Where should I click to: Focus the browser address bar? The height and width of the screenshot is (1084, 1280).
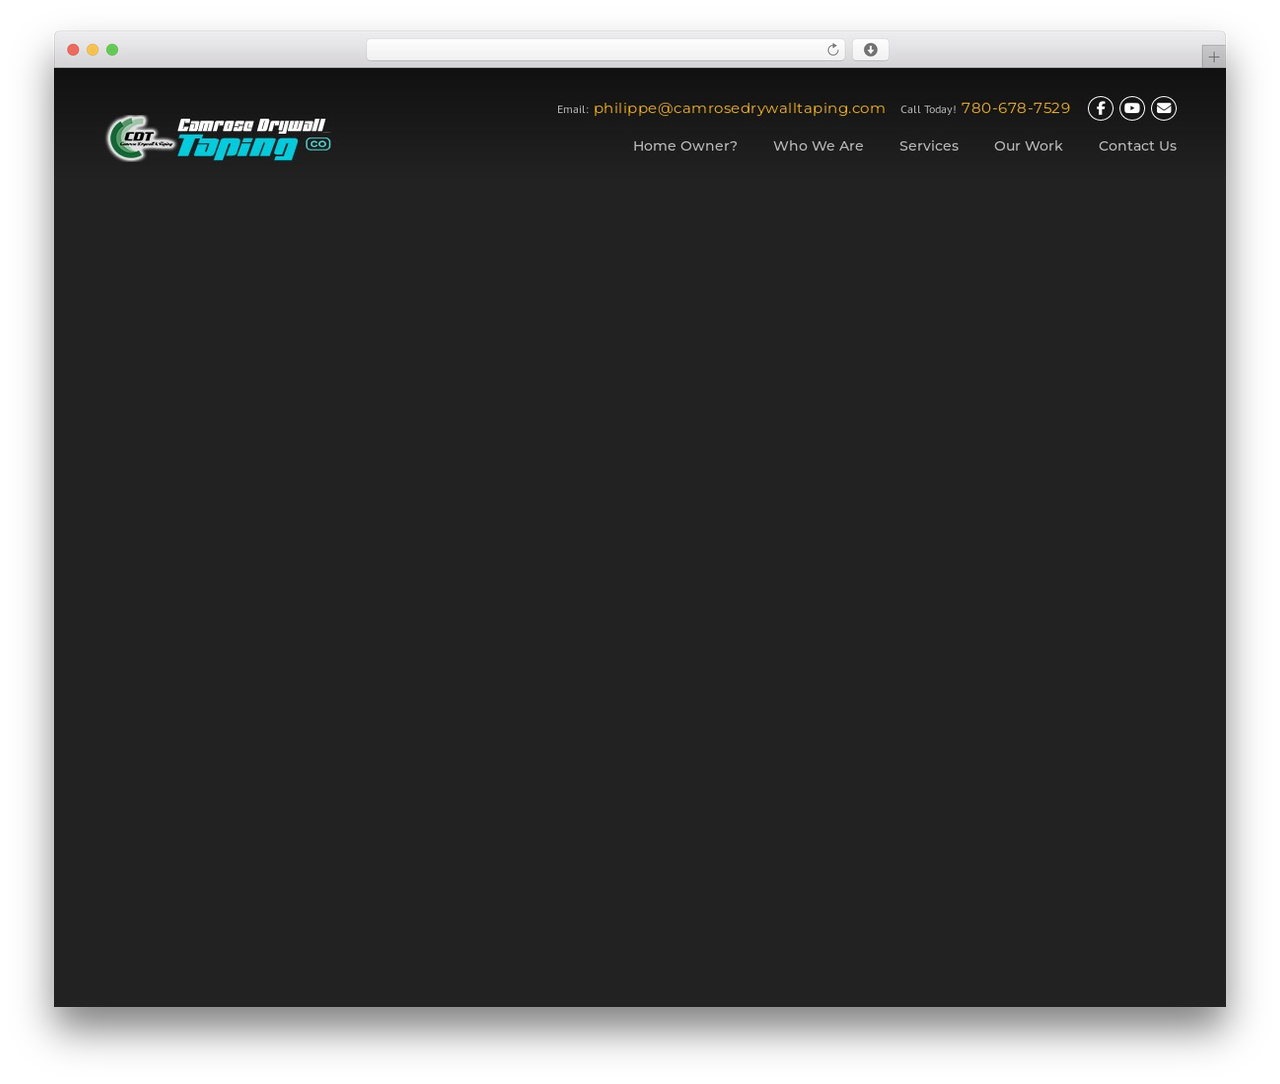click(x=605, y=50)
